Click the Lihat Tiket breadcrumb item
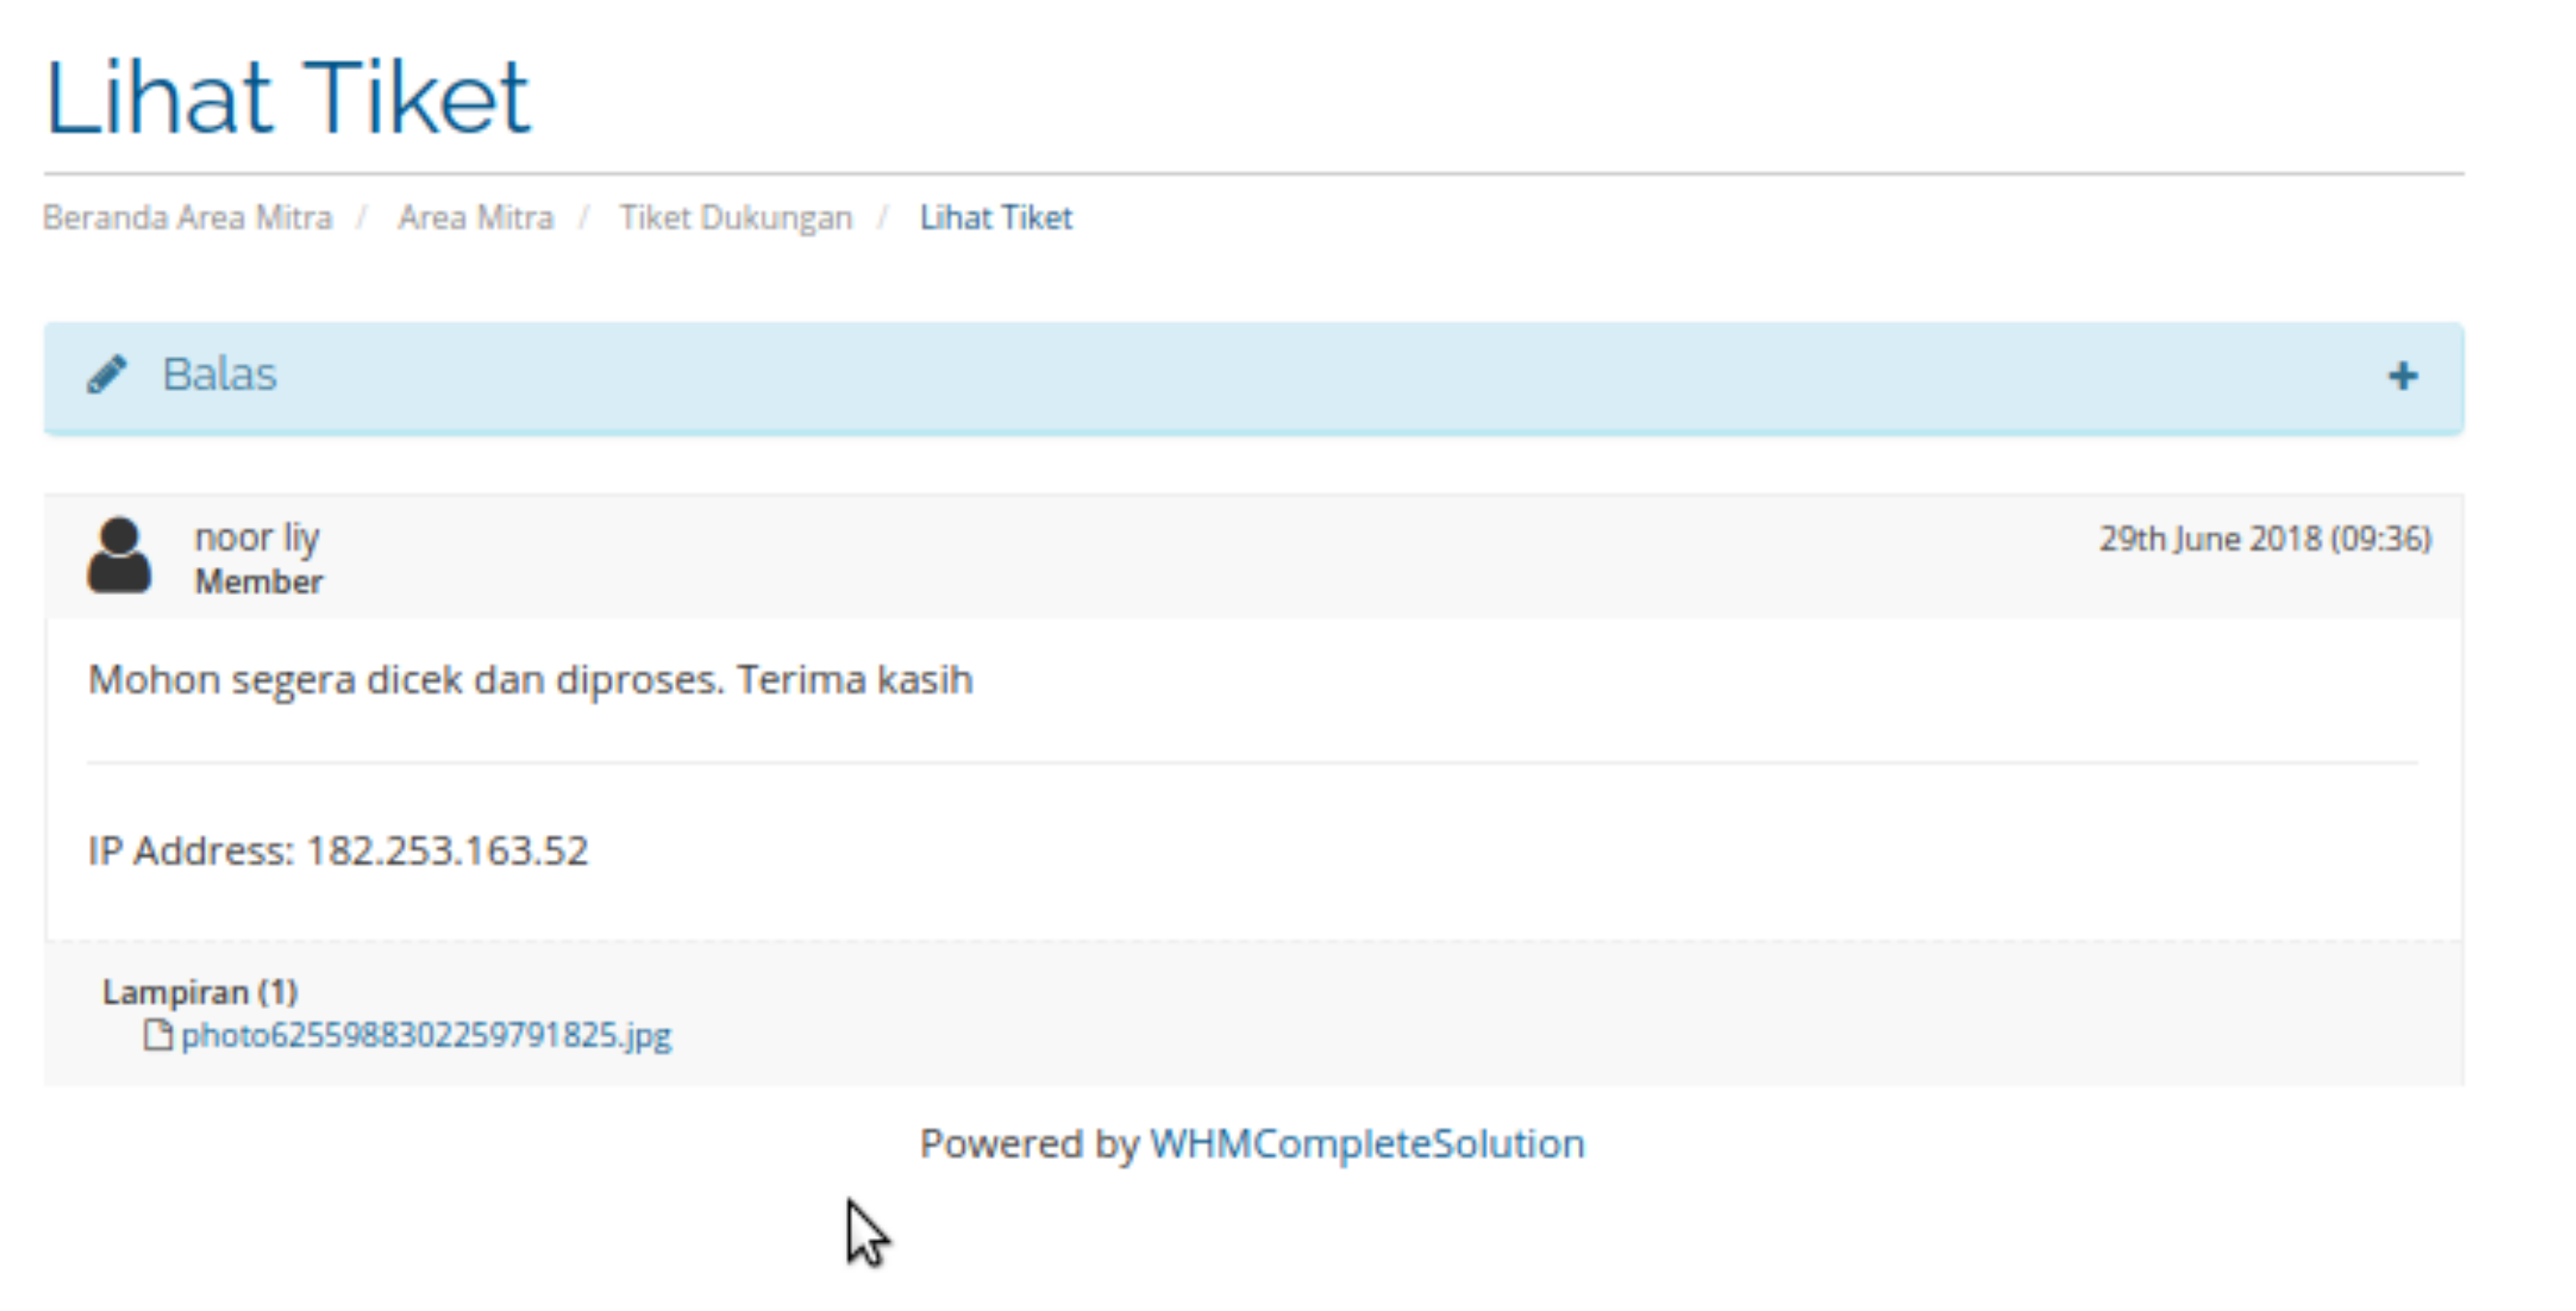Image resolution: width=2576 pixels, height=1311 pixels. point(996,217)
